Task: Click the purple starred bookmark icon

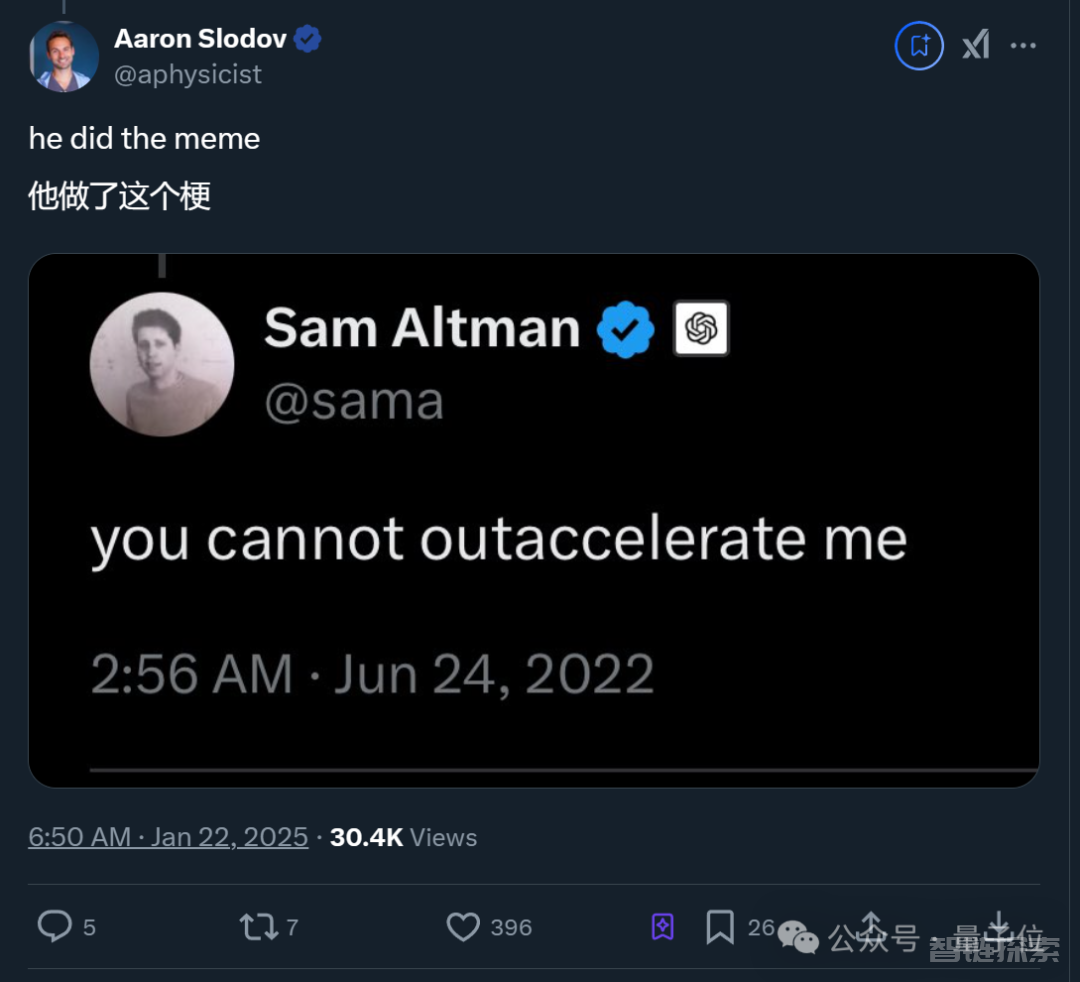Action: click(663, 927)
